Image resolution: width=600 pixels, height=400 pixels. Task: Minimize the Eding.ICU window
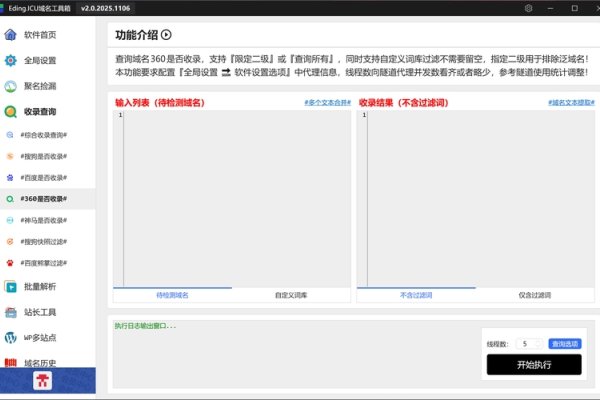point(550,8)
